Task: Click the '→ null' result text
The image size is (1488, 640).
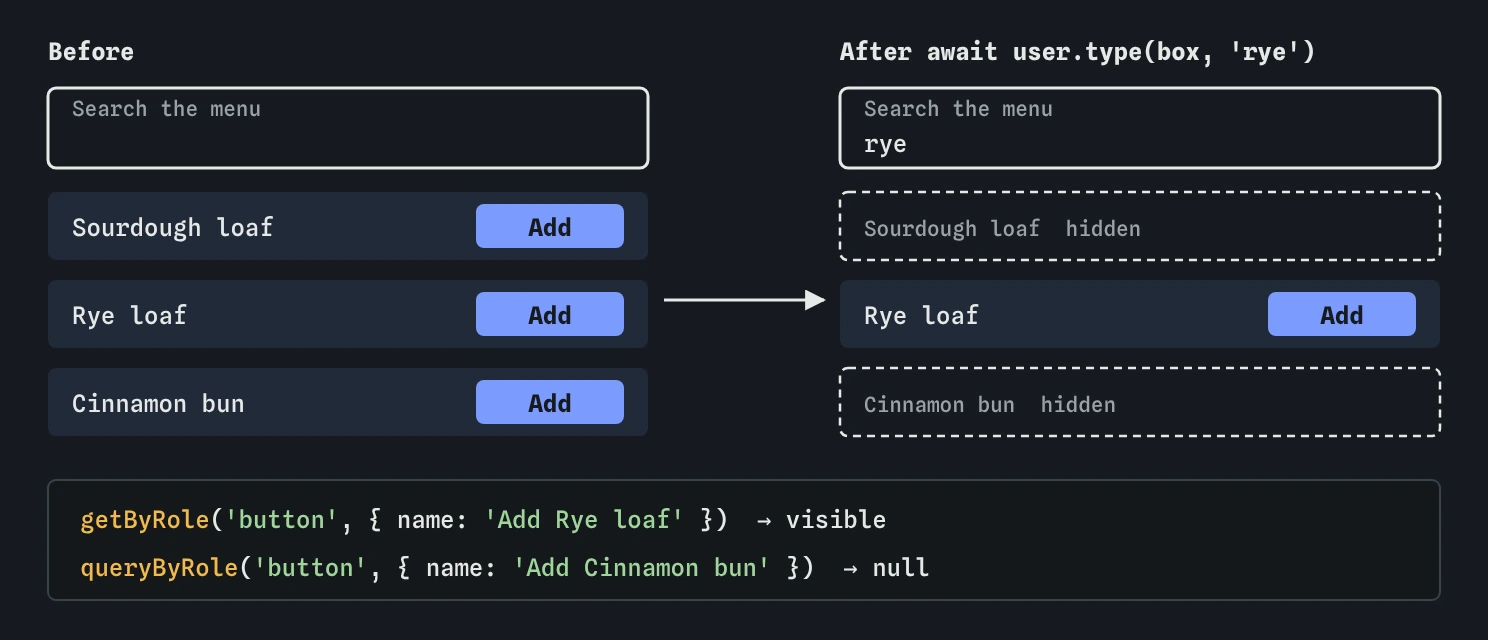Action: tap(886, 568)
